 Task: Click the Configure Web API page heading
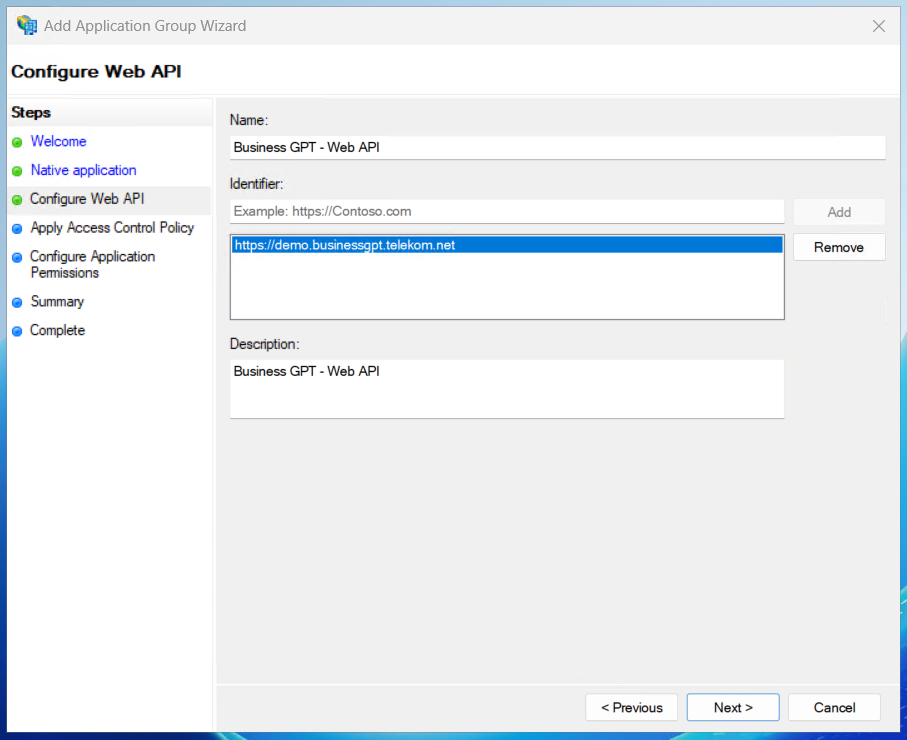96,71
